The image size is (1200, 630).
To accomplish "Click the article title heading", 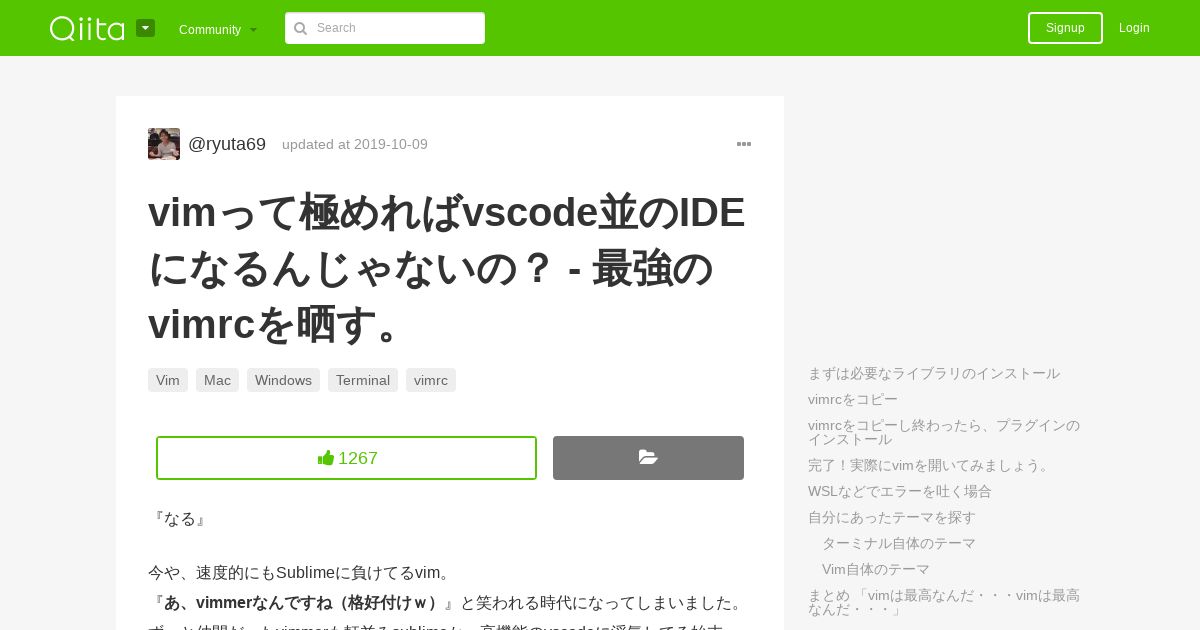I will (448, 268).
